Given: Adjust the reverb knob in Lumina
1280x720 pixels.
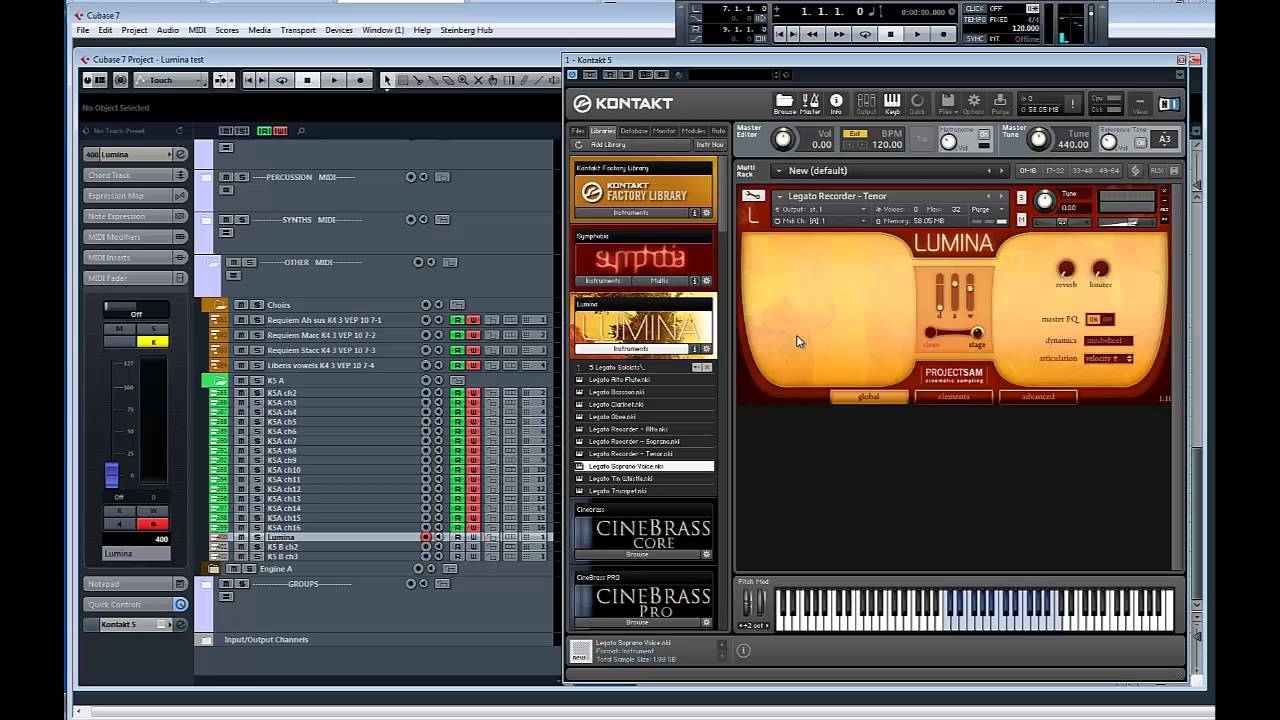Looking at the screenshot, I should pyautogui.click(x=1066, y=268).
